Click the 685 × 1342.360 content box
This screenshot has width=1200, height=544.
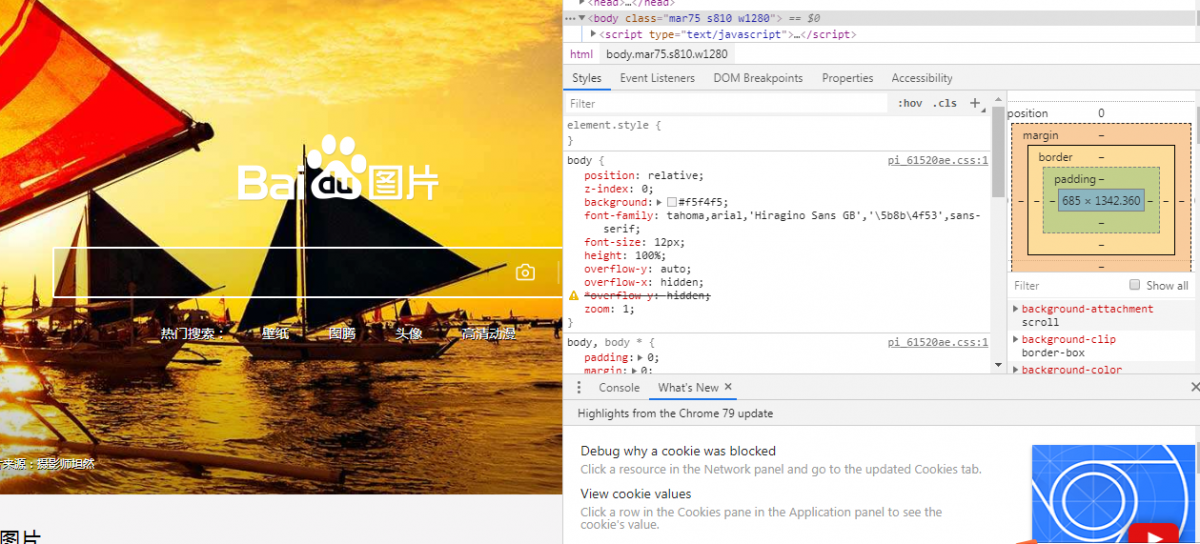pyautogui.click(x=1101, y=201)
